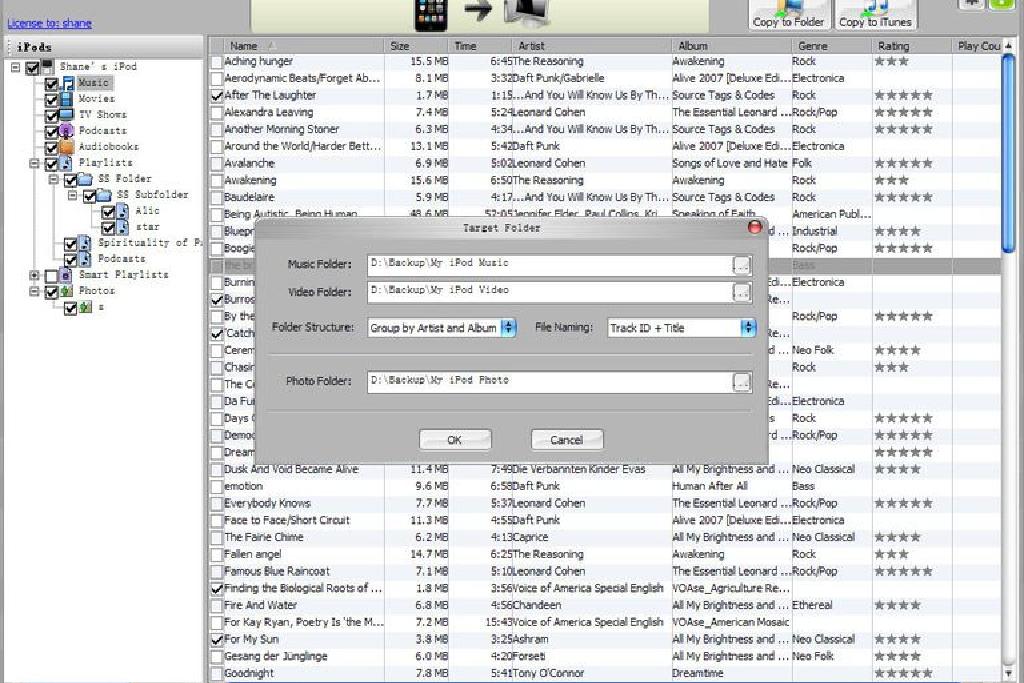Click the Copy to Folder button
This screenshot has height=683, width=1024.
[x=788, y=14]
